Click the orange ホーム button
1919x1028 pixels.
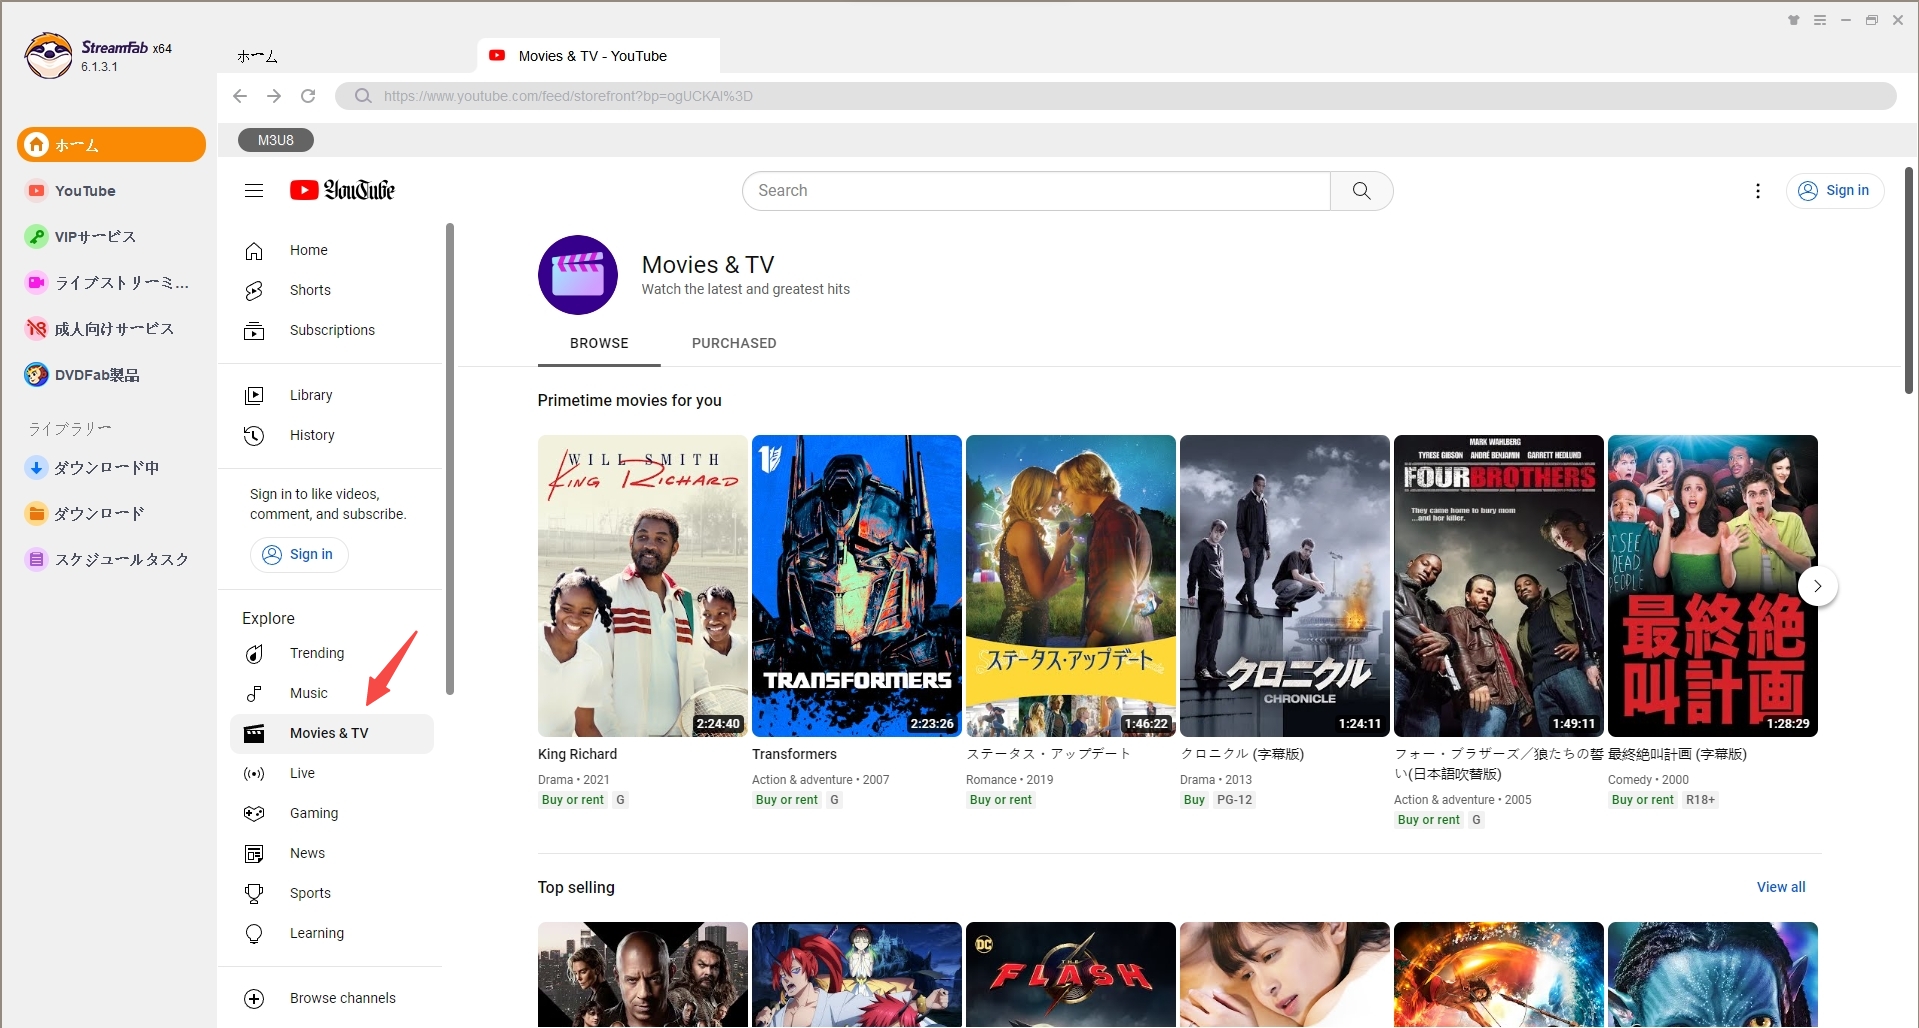tap(111, 145)
